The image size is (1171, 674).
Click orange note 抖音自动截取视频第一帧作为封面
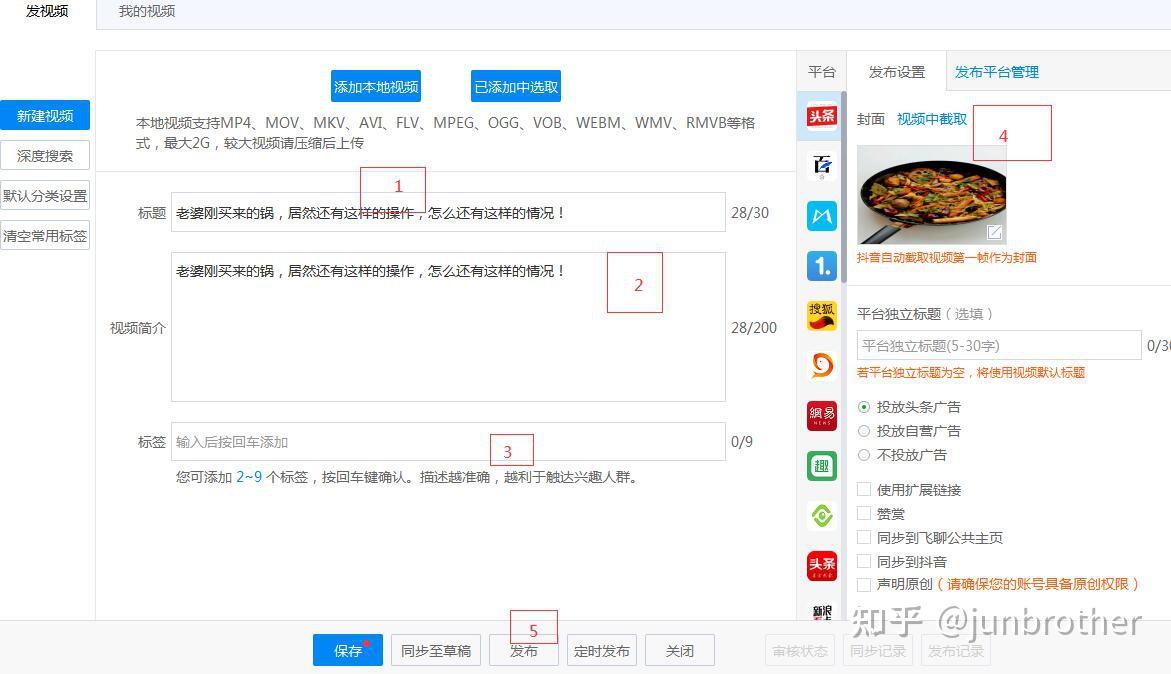click(x=946, y=258)
